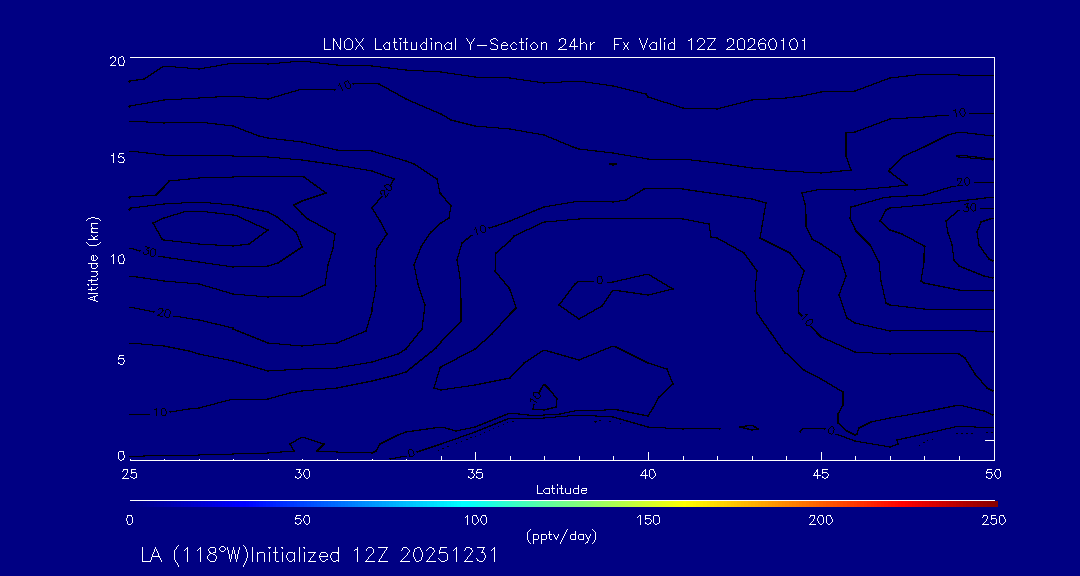Click the LA (118°W) Initialized 12Z caption
Screen dimensions: 1080x576
click(319, 556)
